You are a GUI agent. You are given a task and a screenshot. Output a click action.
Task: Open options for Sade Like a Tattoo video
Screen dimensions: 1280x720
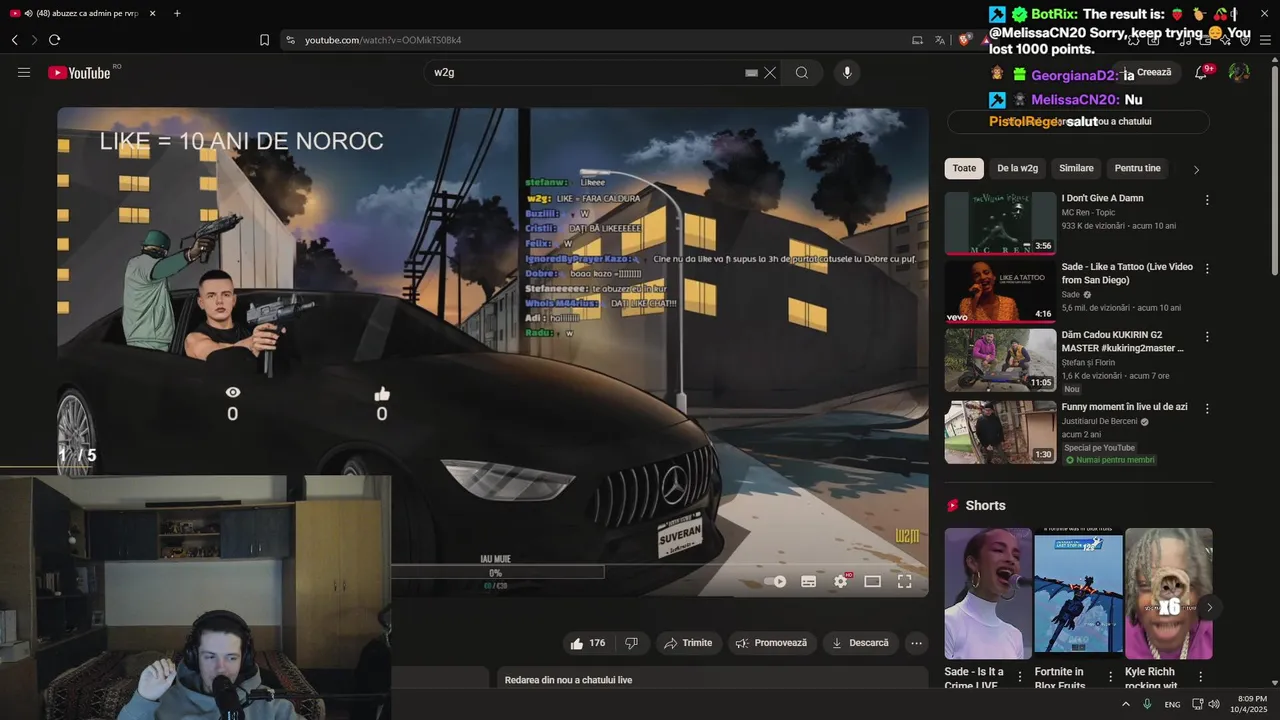(1207, 269)
